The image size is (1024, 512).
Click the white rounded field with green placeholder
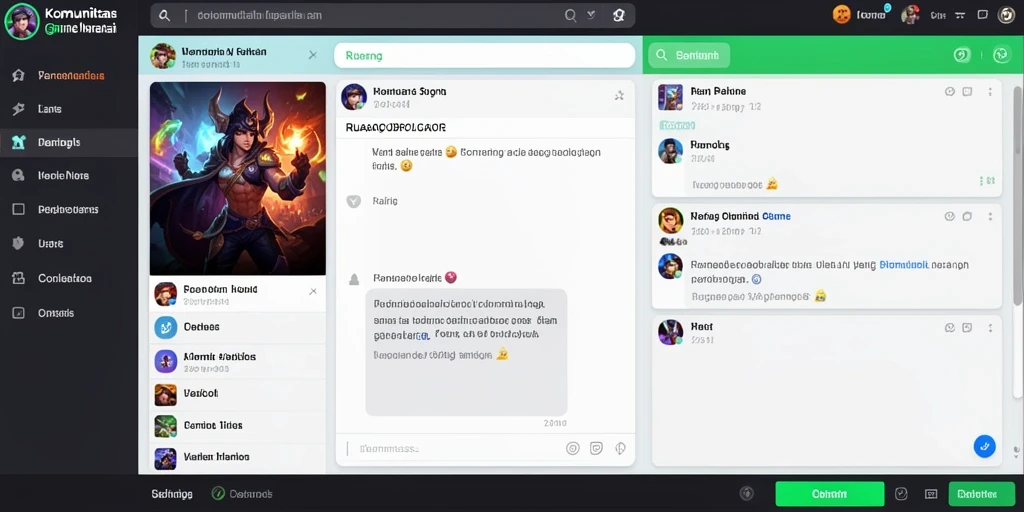485,56
